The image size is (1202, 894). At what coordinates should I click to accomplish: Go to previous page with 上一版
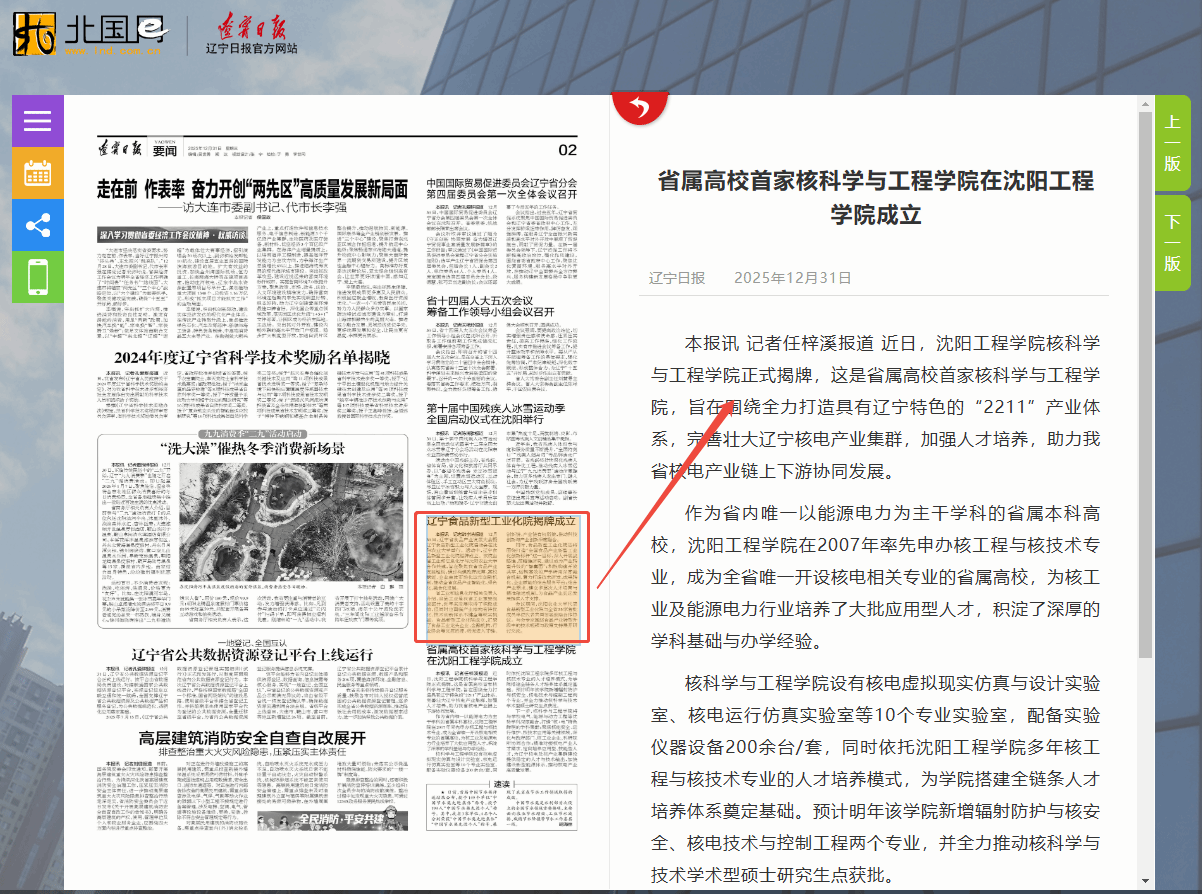1172,143
